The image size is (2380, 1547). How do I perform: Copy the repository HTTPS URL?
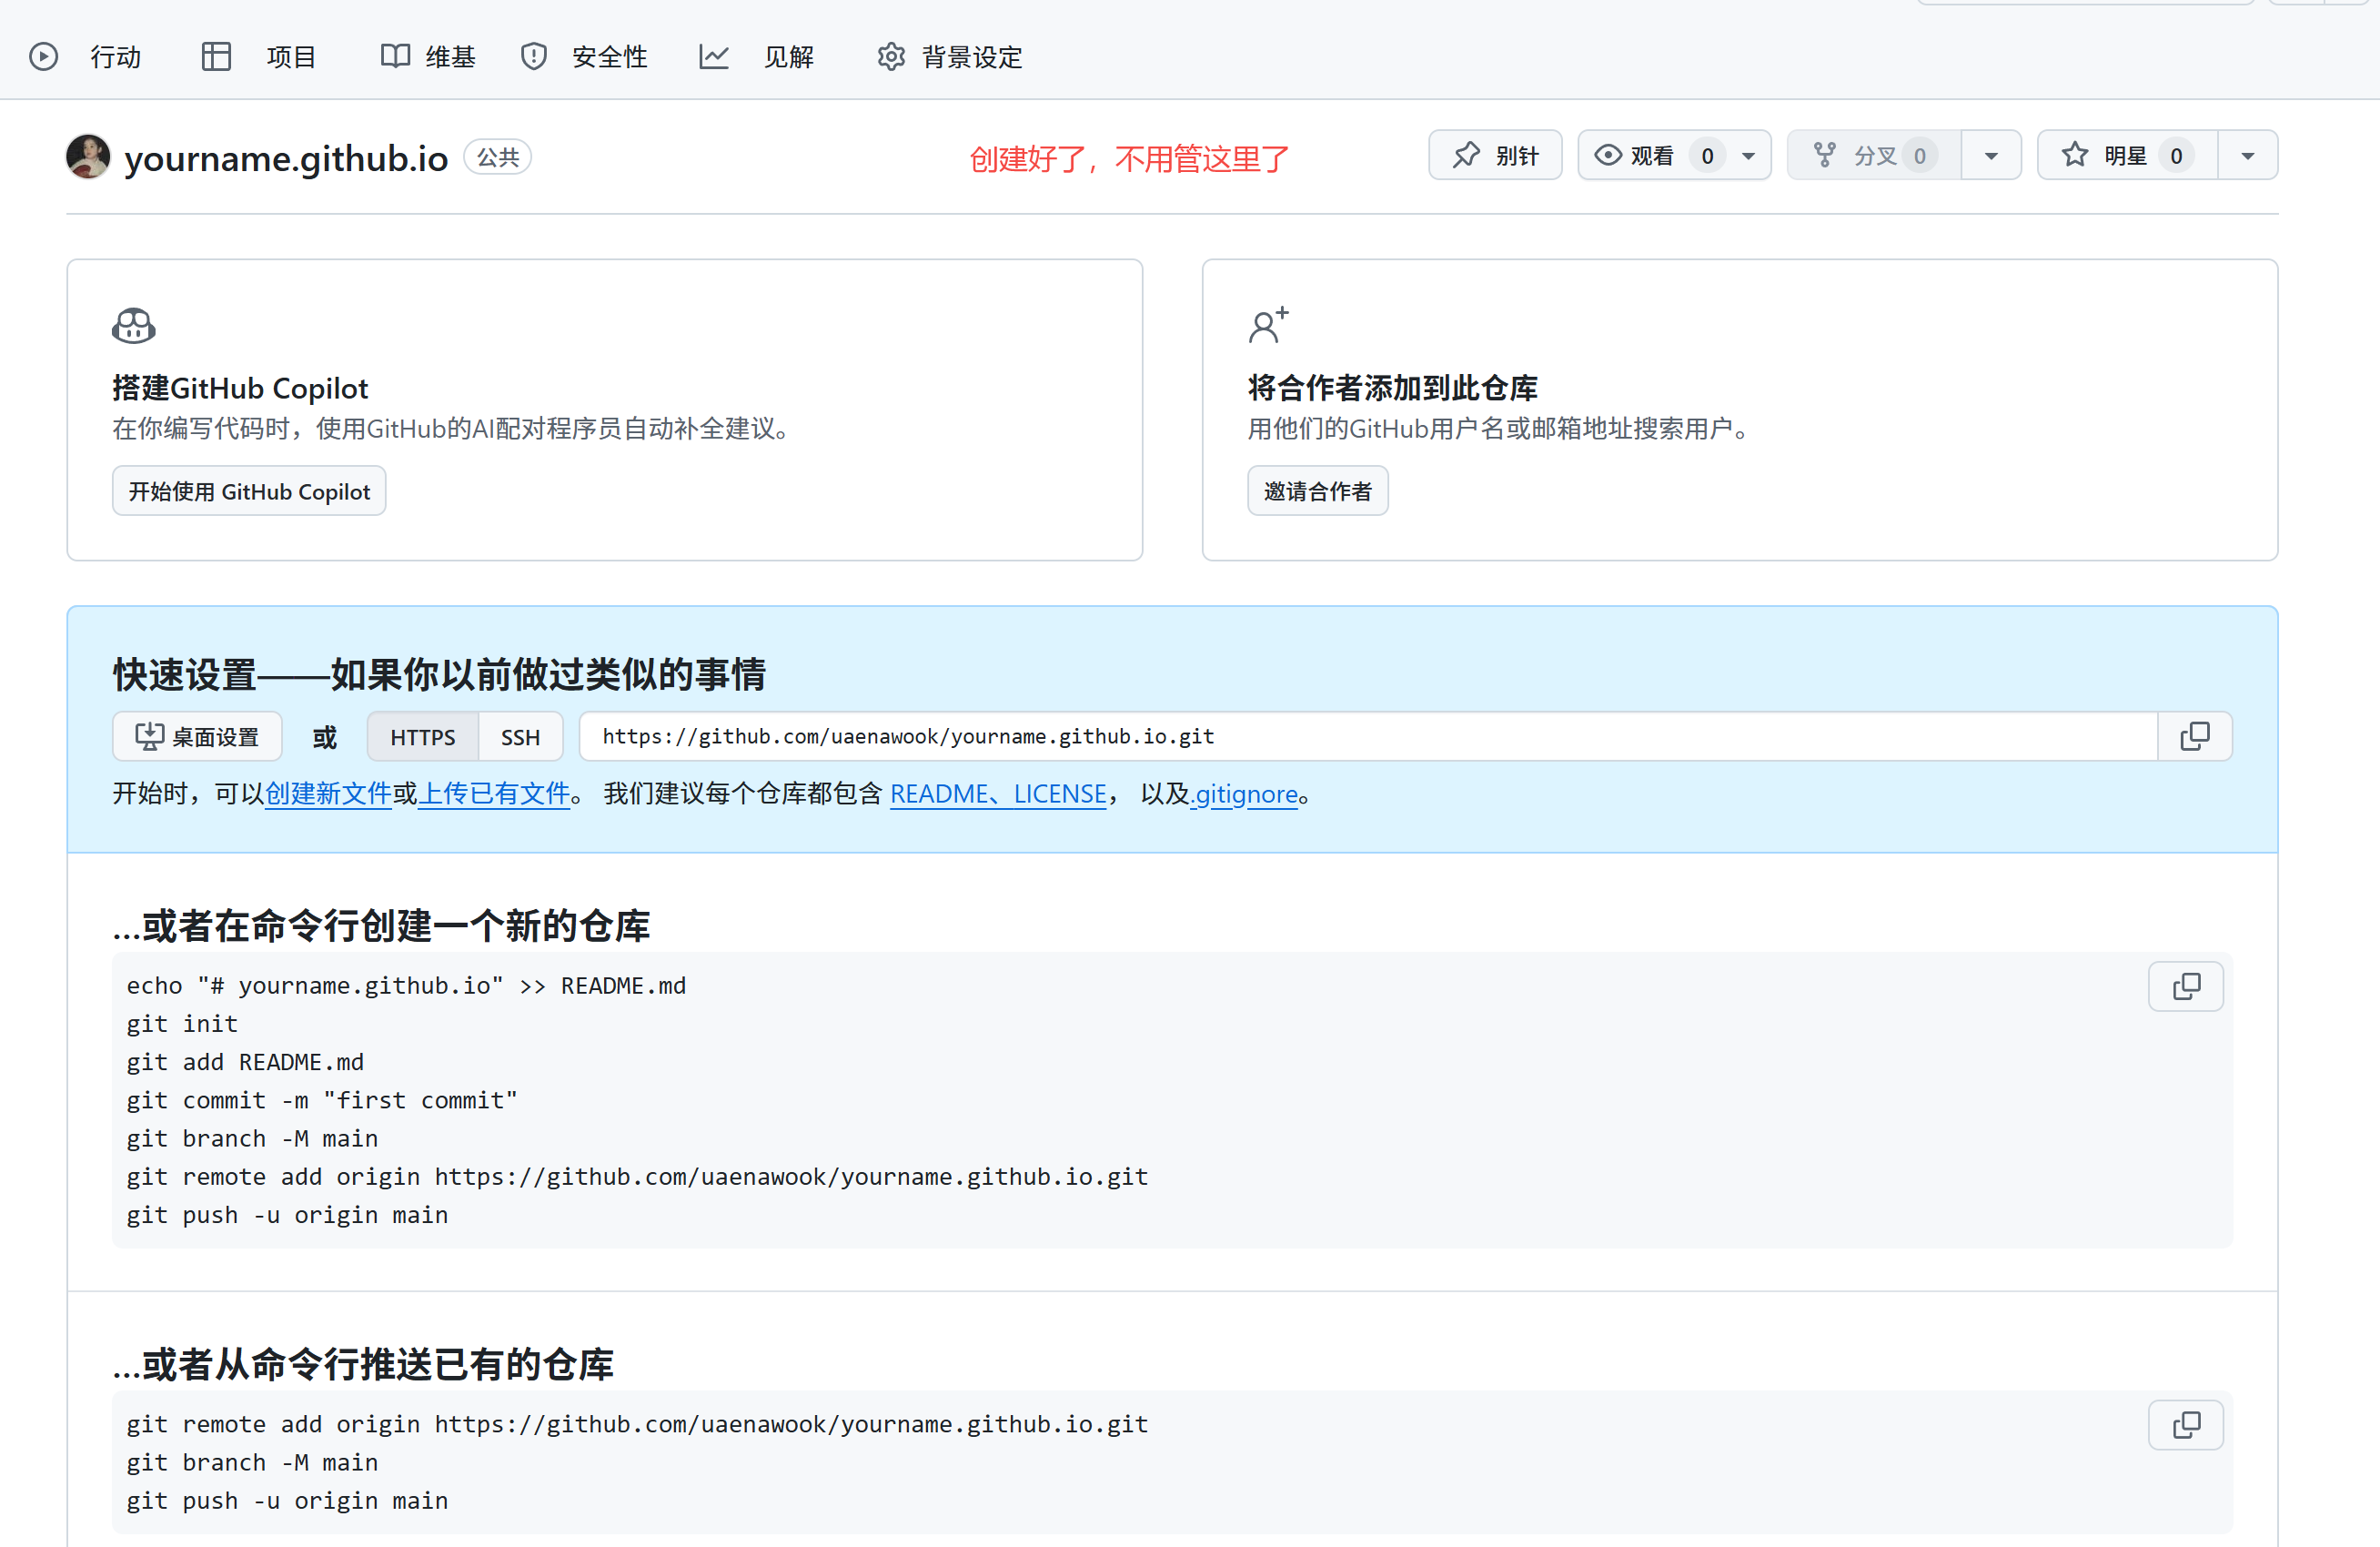(2194, 737)
